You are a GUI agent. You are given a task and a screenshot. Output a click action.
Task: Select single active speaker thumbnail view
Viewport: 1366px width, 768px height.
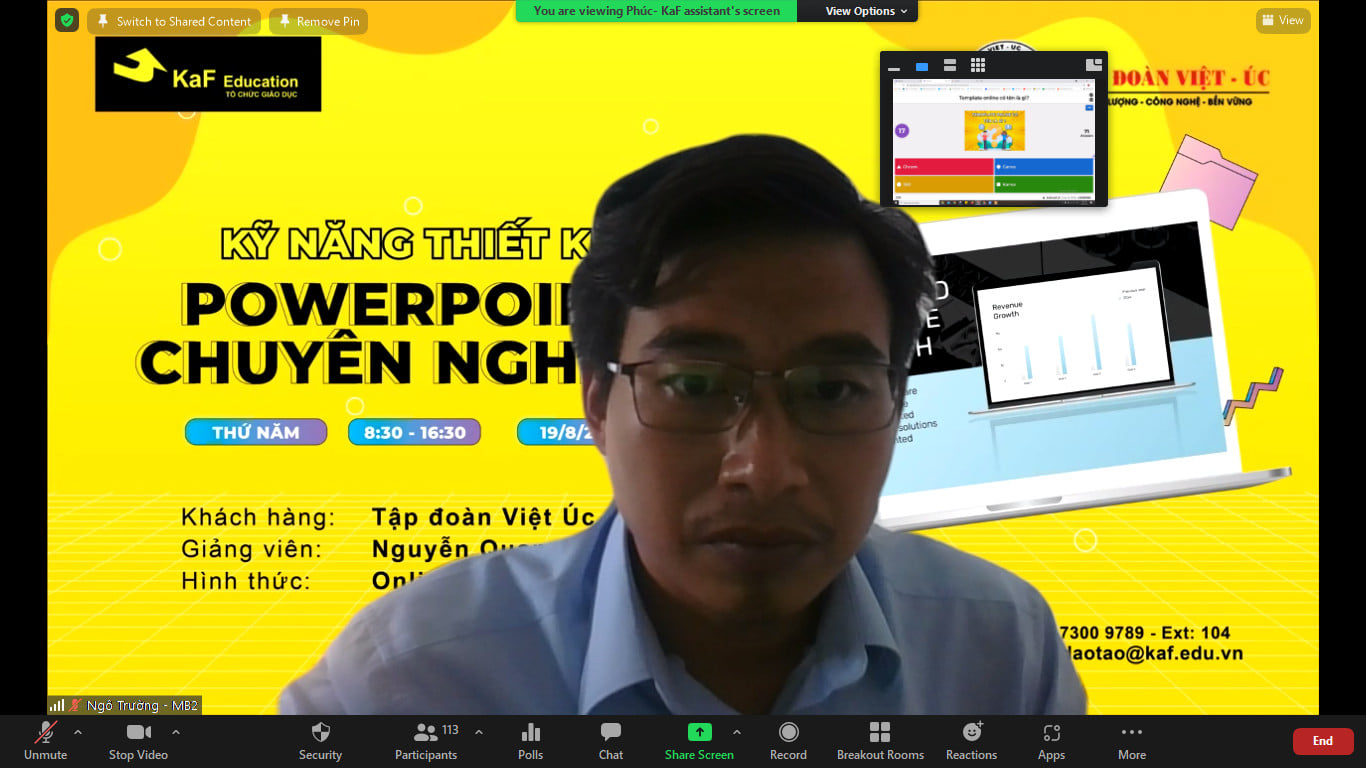coord(922,66)
